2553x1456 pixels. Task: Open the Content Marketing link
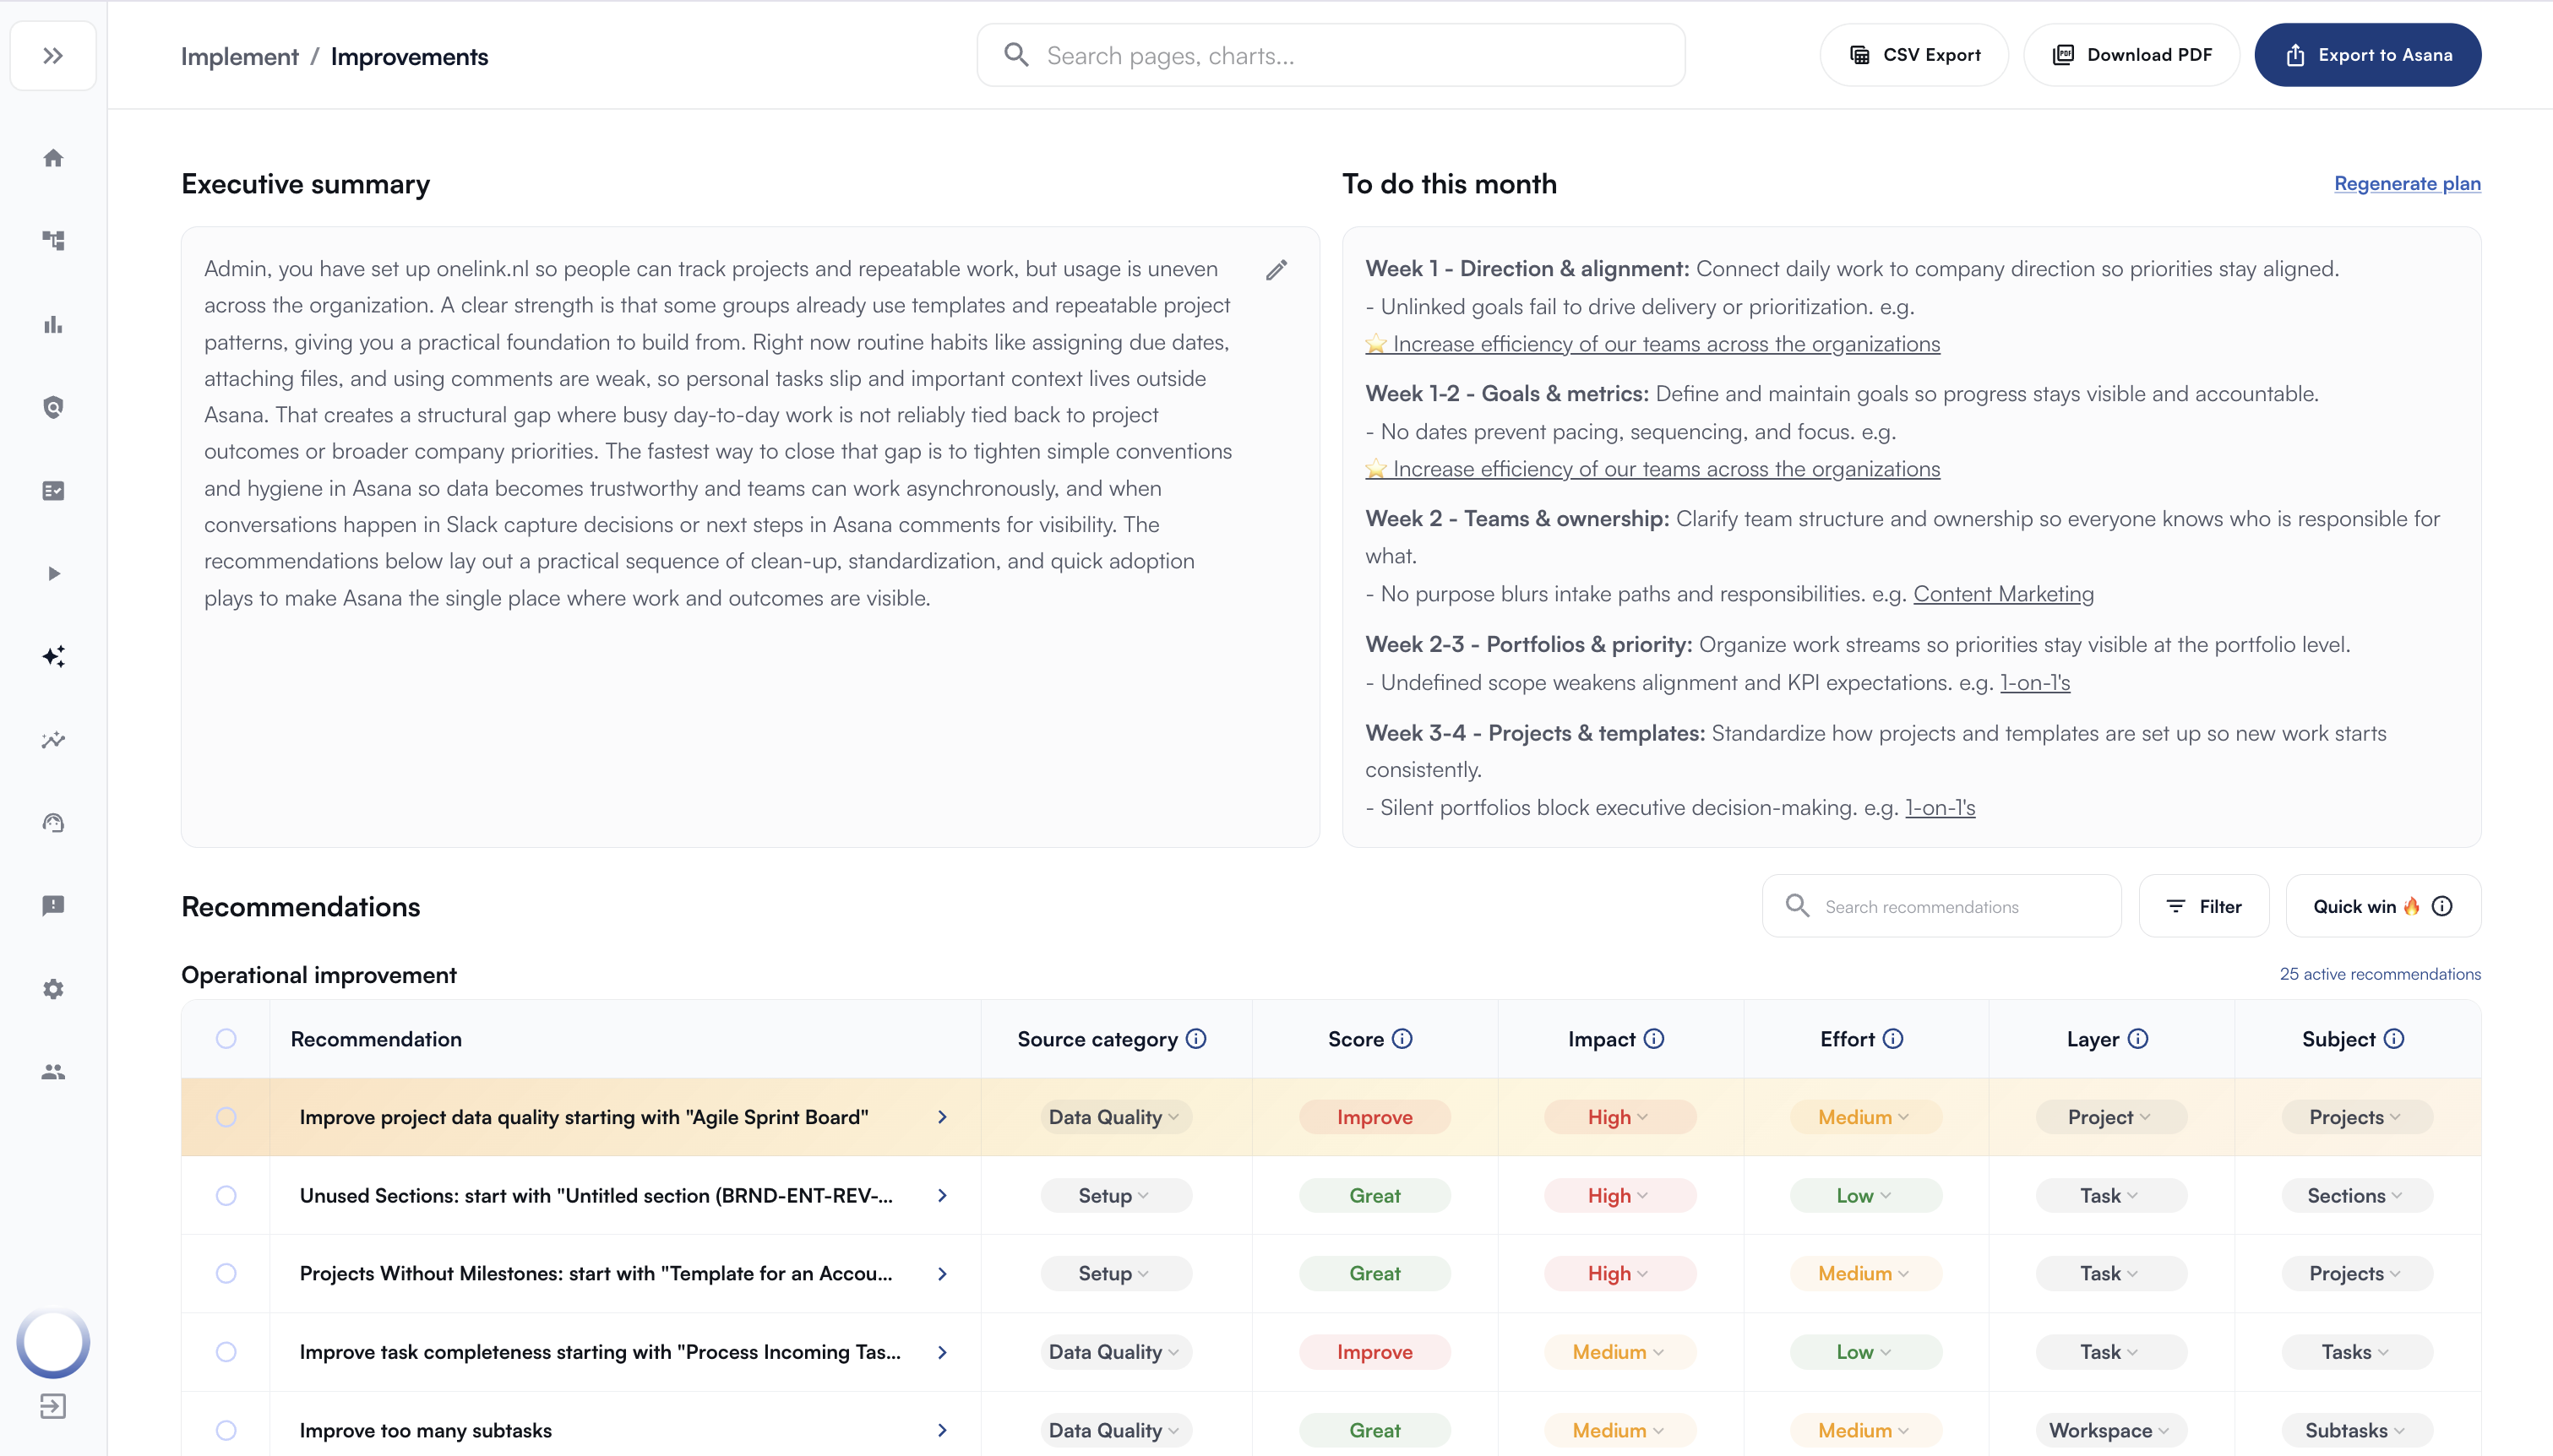[2003, 594]
